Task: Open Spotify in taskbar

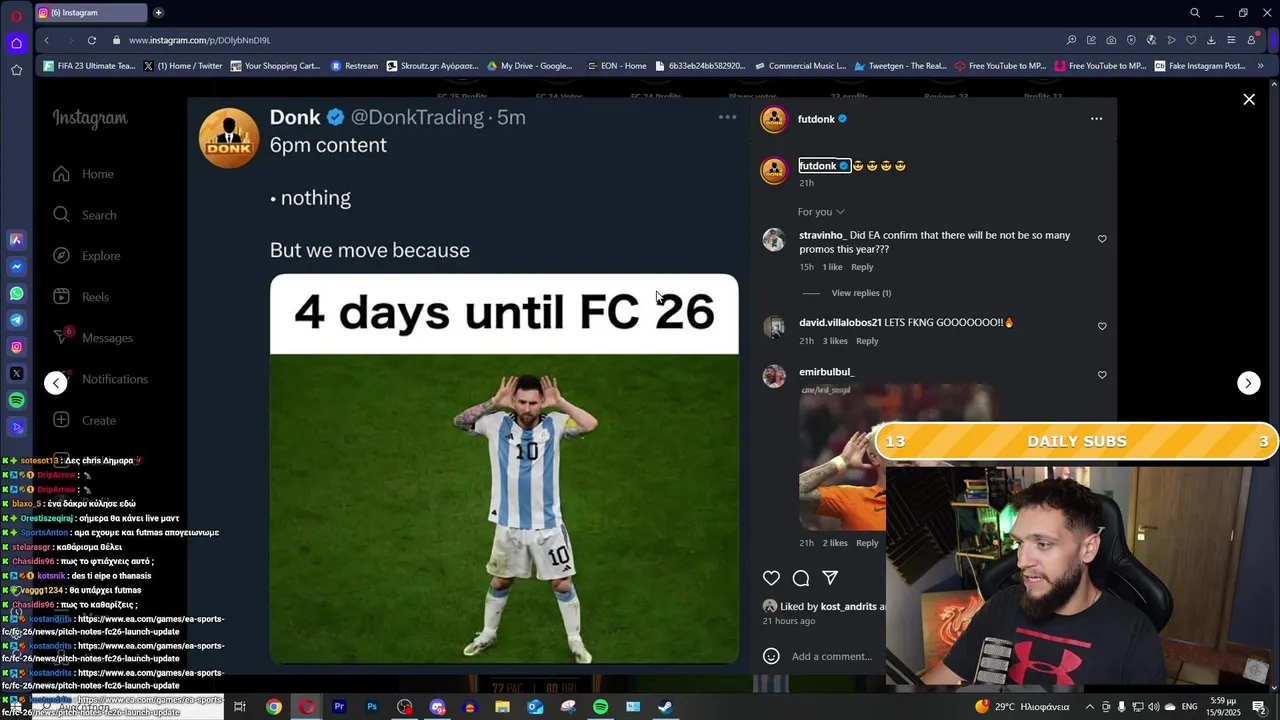Action: pyautogui.click(x=600, y=707)
